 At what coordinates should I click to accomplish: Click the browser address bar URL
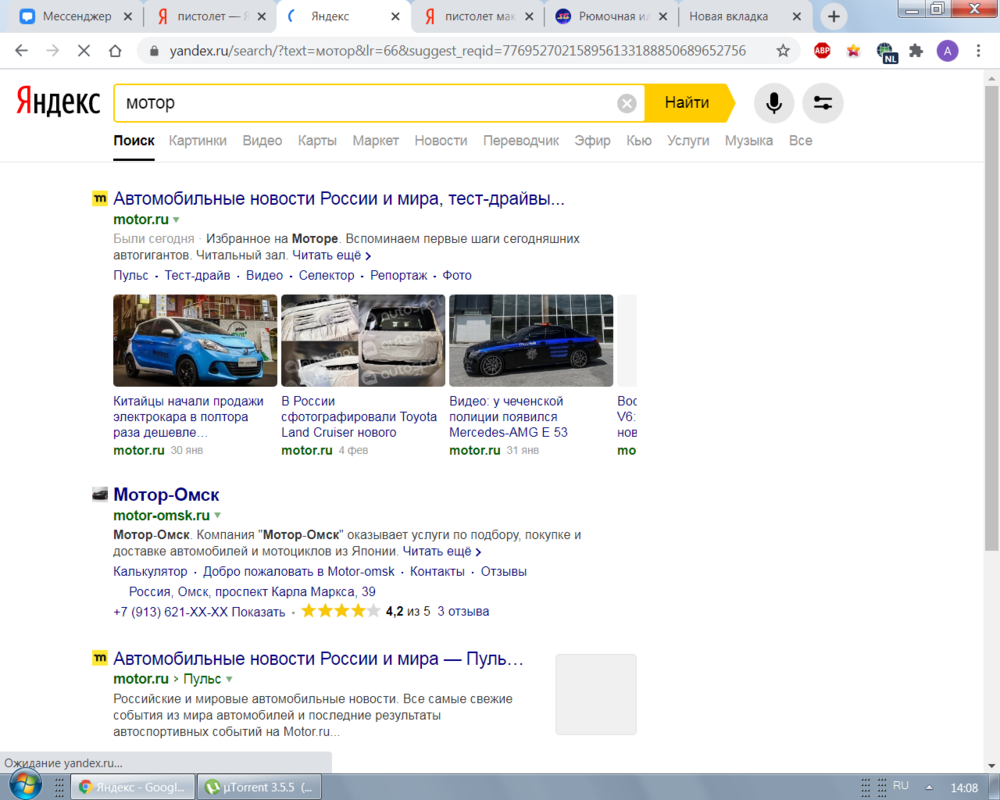click(x=457, y=51)
